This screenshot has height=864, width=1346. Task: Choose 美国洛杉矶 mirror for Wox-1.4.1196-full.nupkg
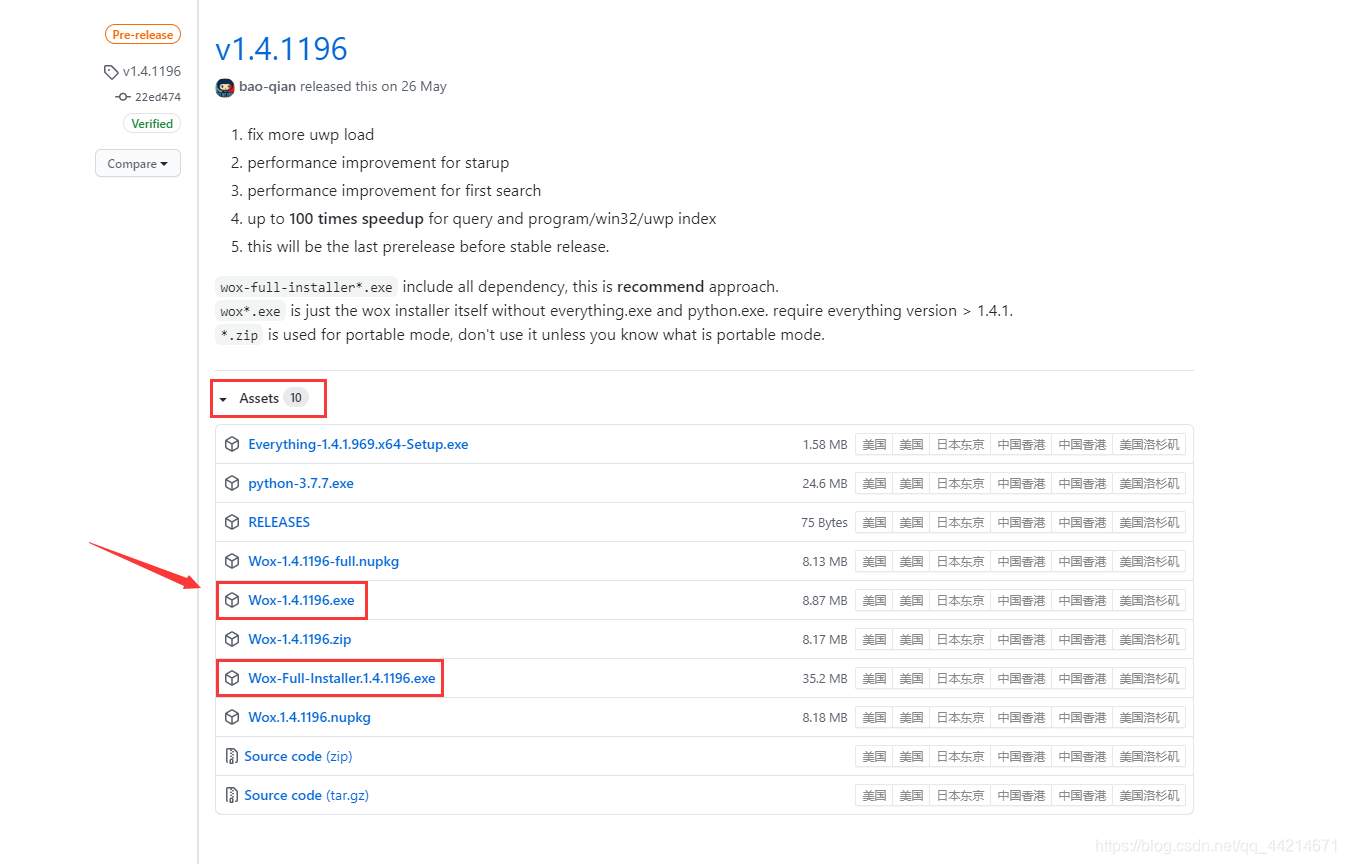coord(1149,561)
